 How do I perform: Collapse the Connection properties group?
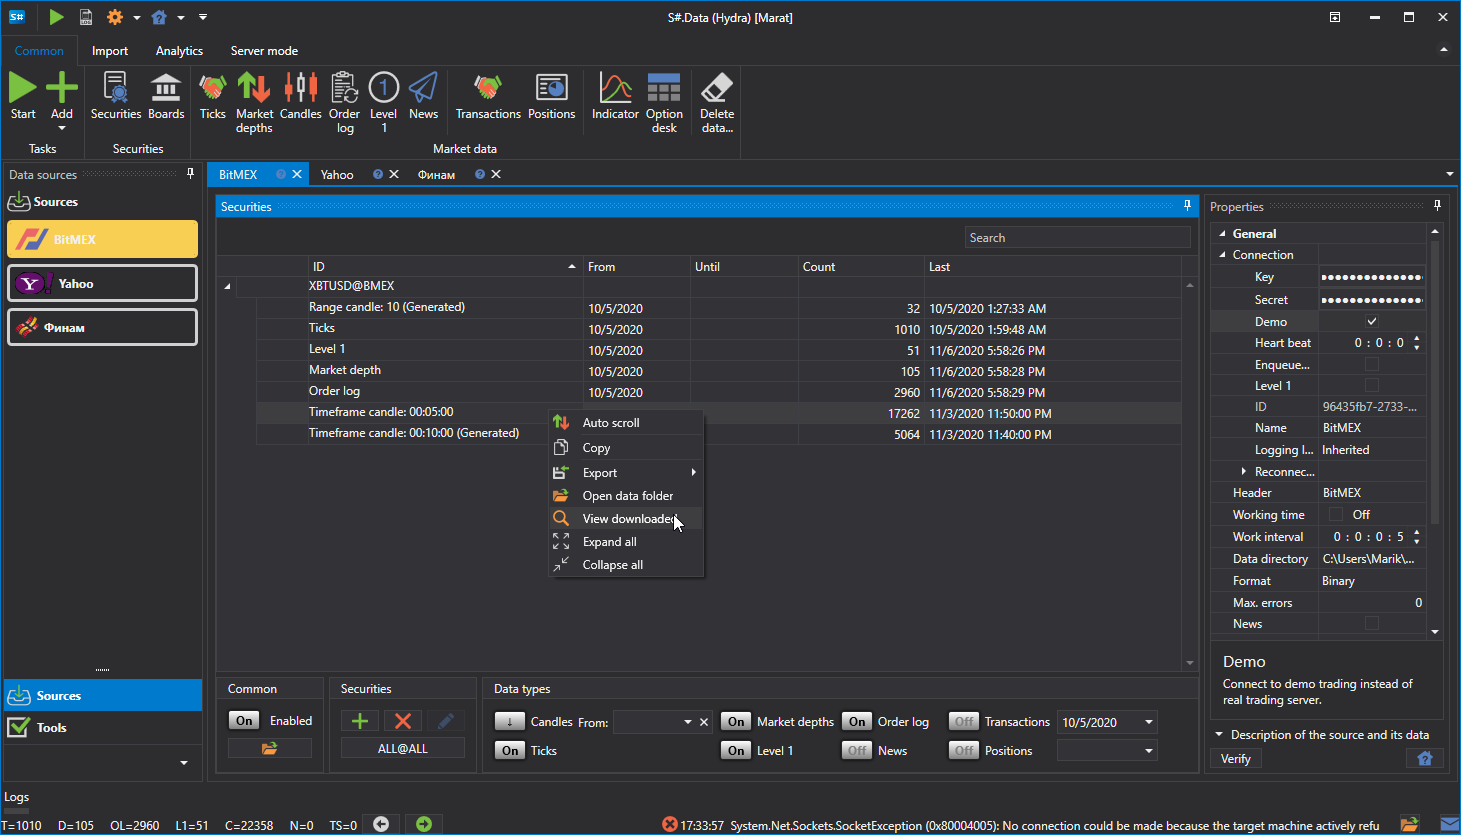[x=1222, y=255]
